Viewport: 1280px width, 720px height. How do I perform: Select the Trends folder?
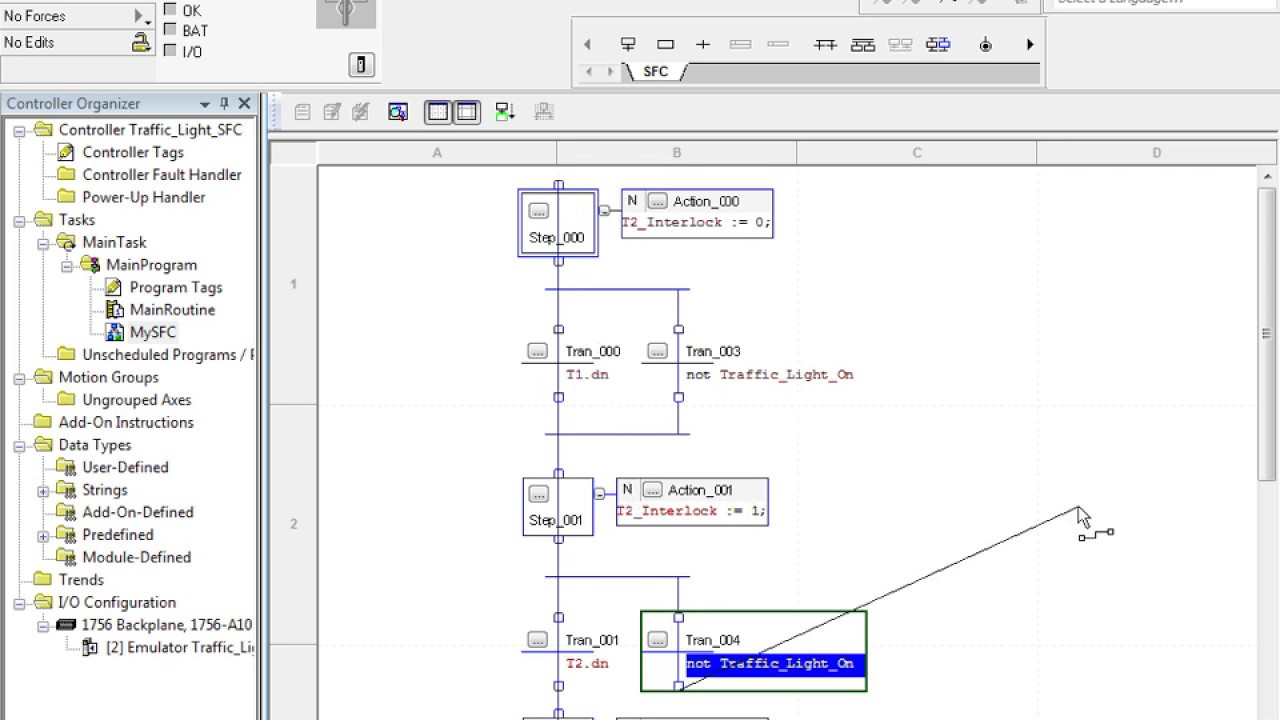coord(80,580)
